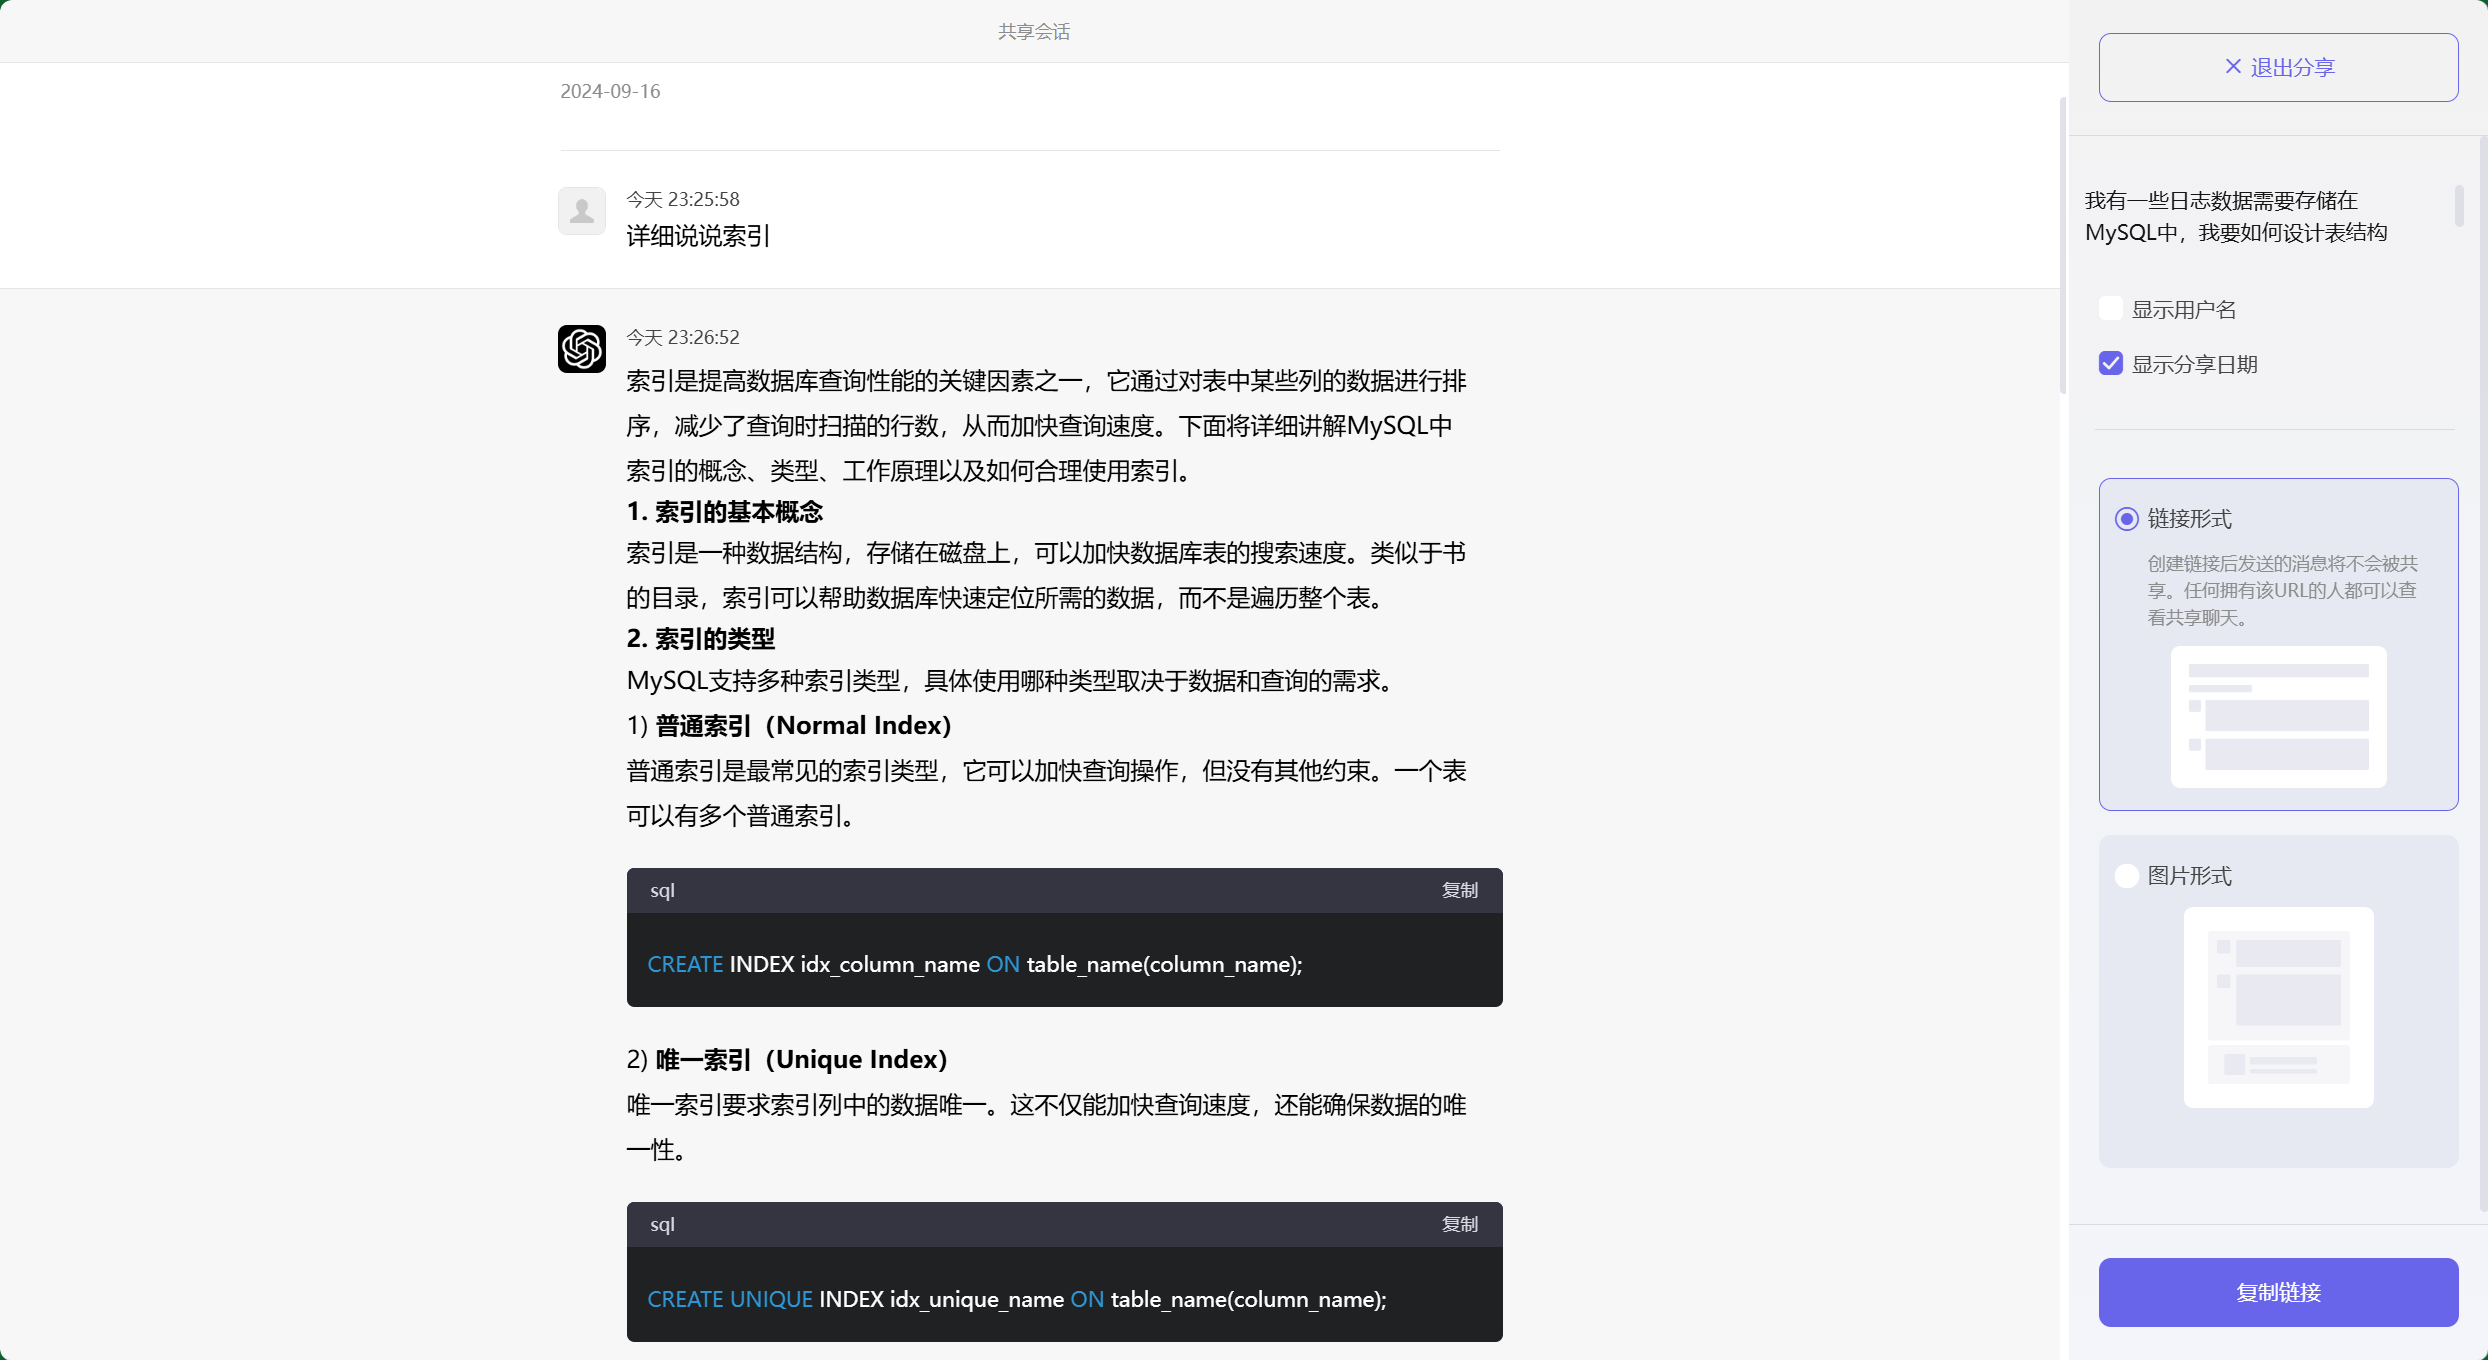2488x1360 pixels.
Task: Click the sql label on second code block
Action: pyautogui.click(x=663, y=1223)
